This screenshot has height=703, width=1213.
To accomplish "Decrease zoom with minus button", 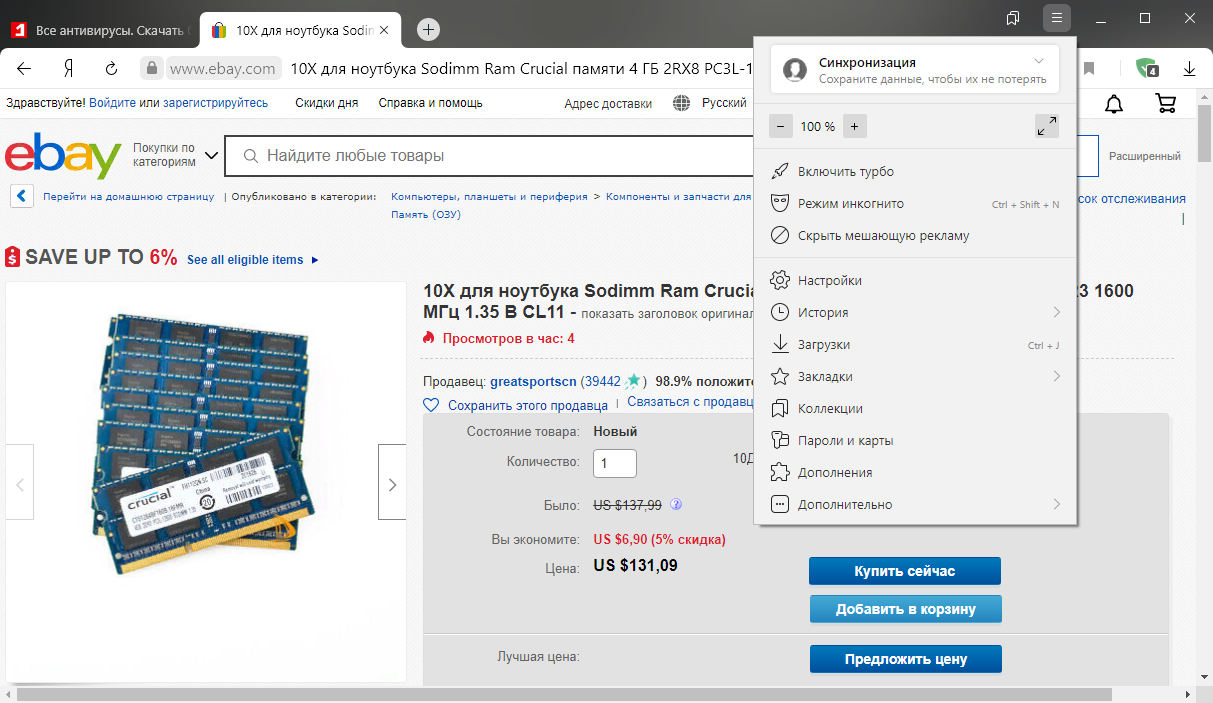I will click(781, 126).
